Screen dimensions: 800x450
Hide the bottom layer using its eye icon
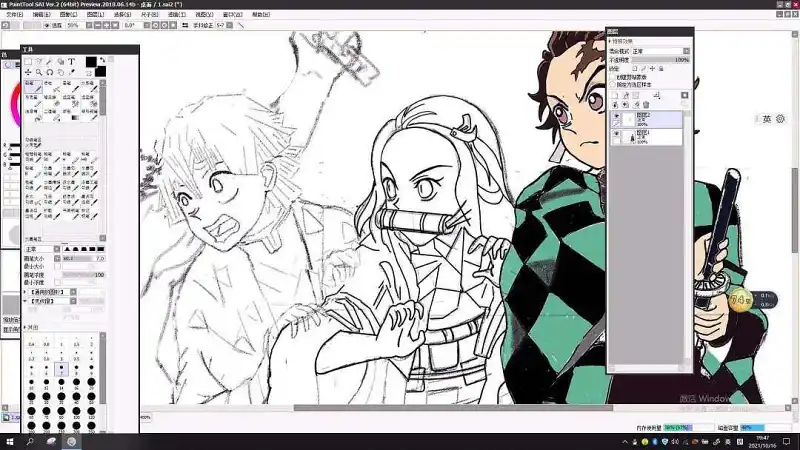(x=616, y=134)
